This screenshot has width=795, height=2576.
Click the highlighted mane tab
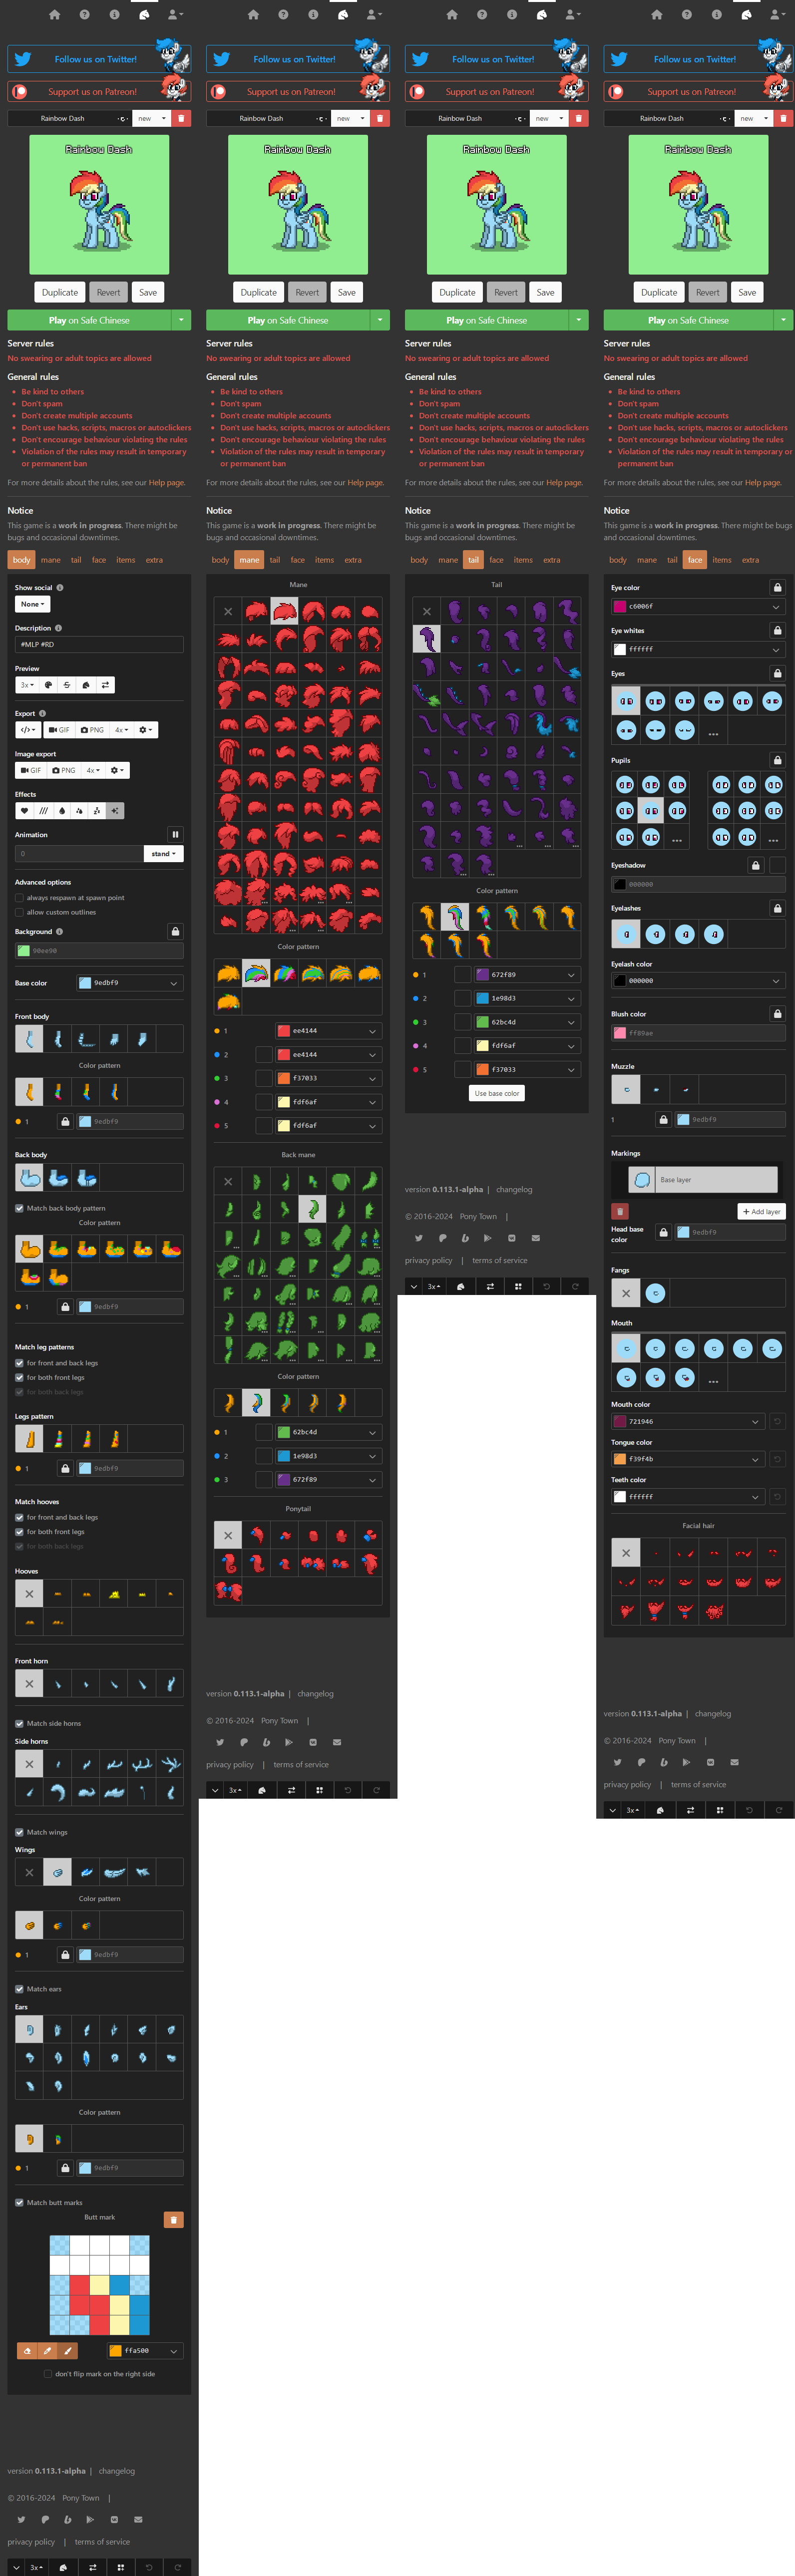249,560
